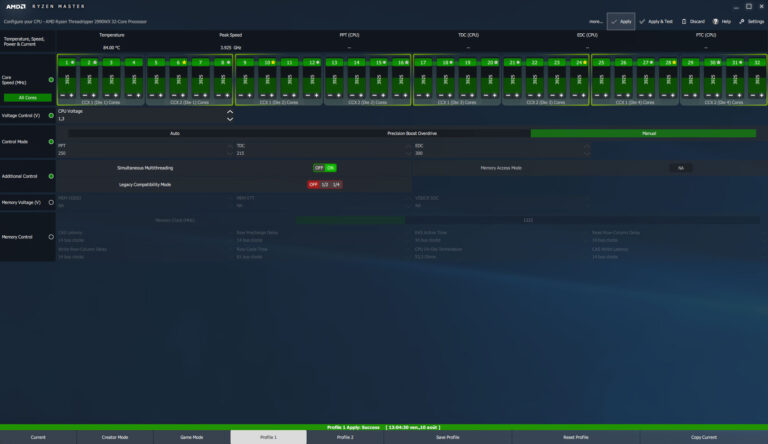768x444 pixels.
Task: Open the Profile 2 tab
Action: point(345,437)
